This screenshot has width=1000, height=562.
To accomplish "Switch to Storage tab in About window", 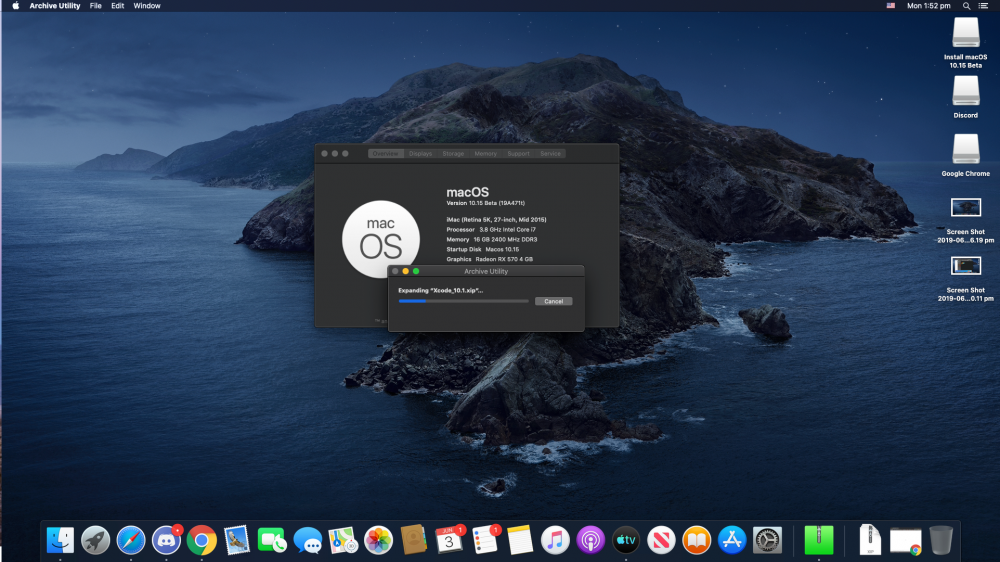I will point(453,154).
